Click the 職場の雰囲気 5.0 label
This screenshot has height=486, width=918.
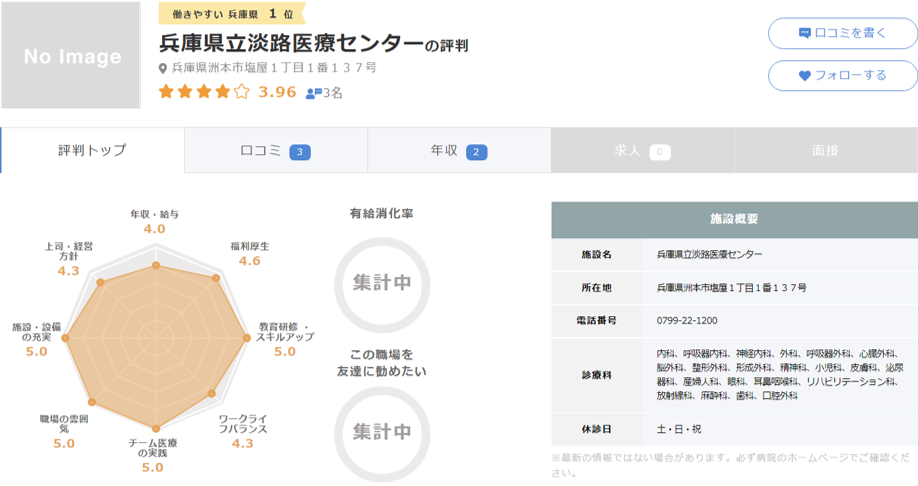pos(64,432)
